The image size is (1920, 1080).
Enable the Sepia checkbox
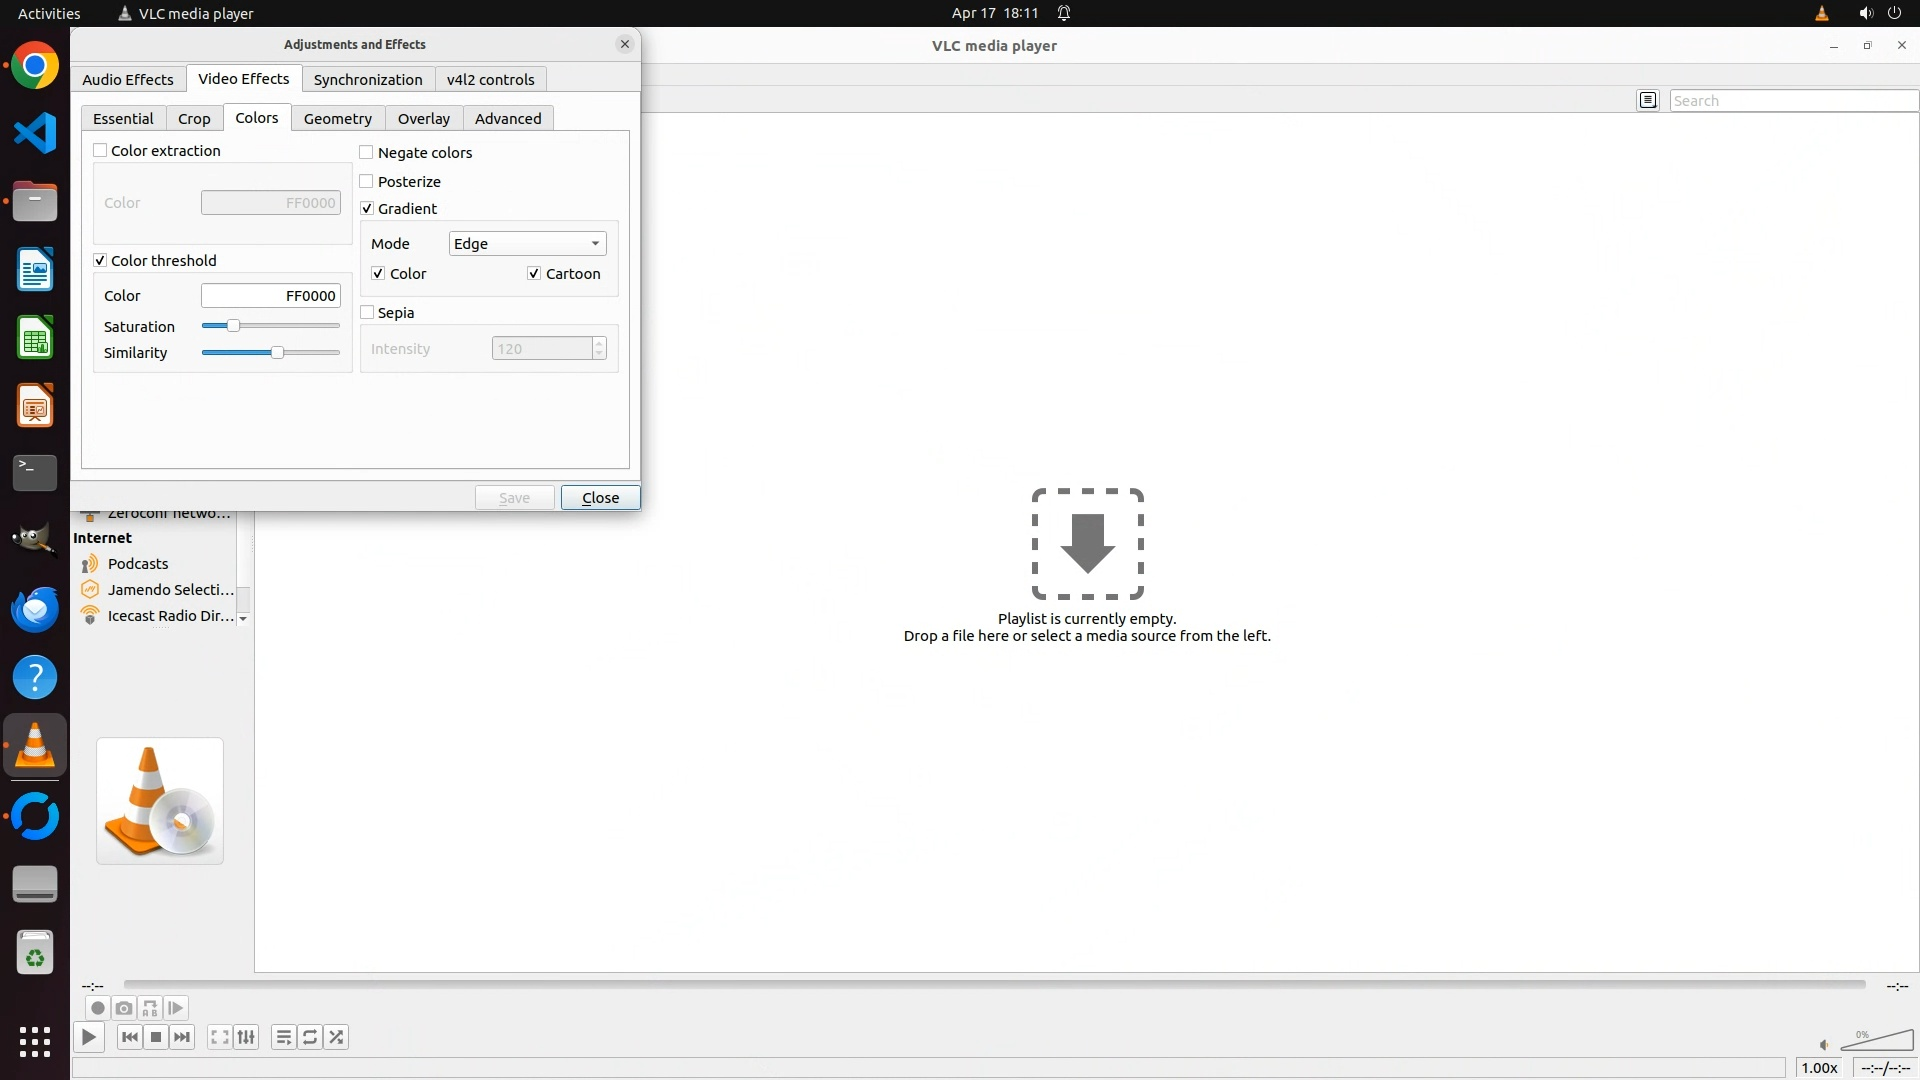tap(367, 313)
